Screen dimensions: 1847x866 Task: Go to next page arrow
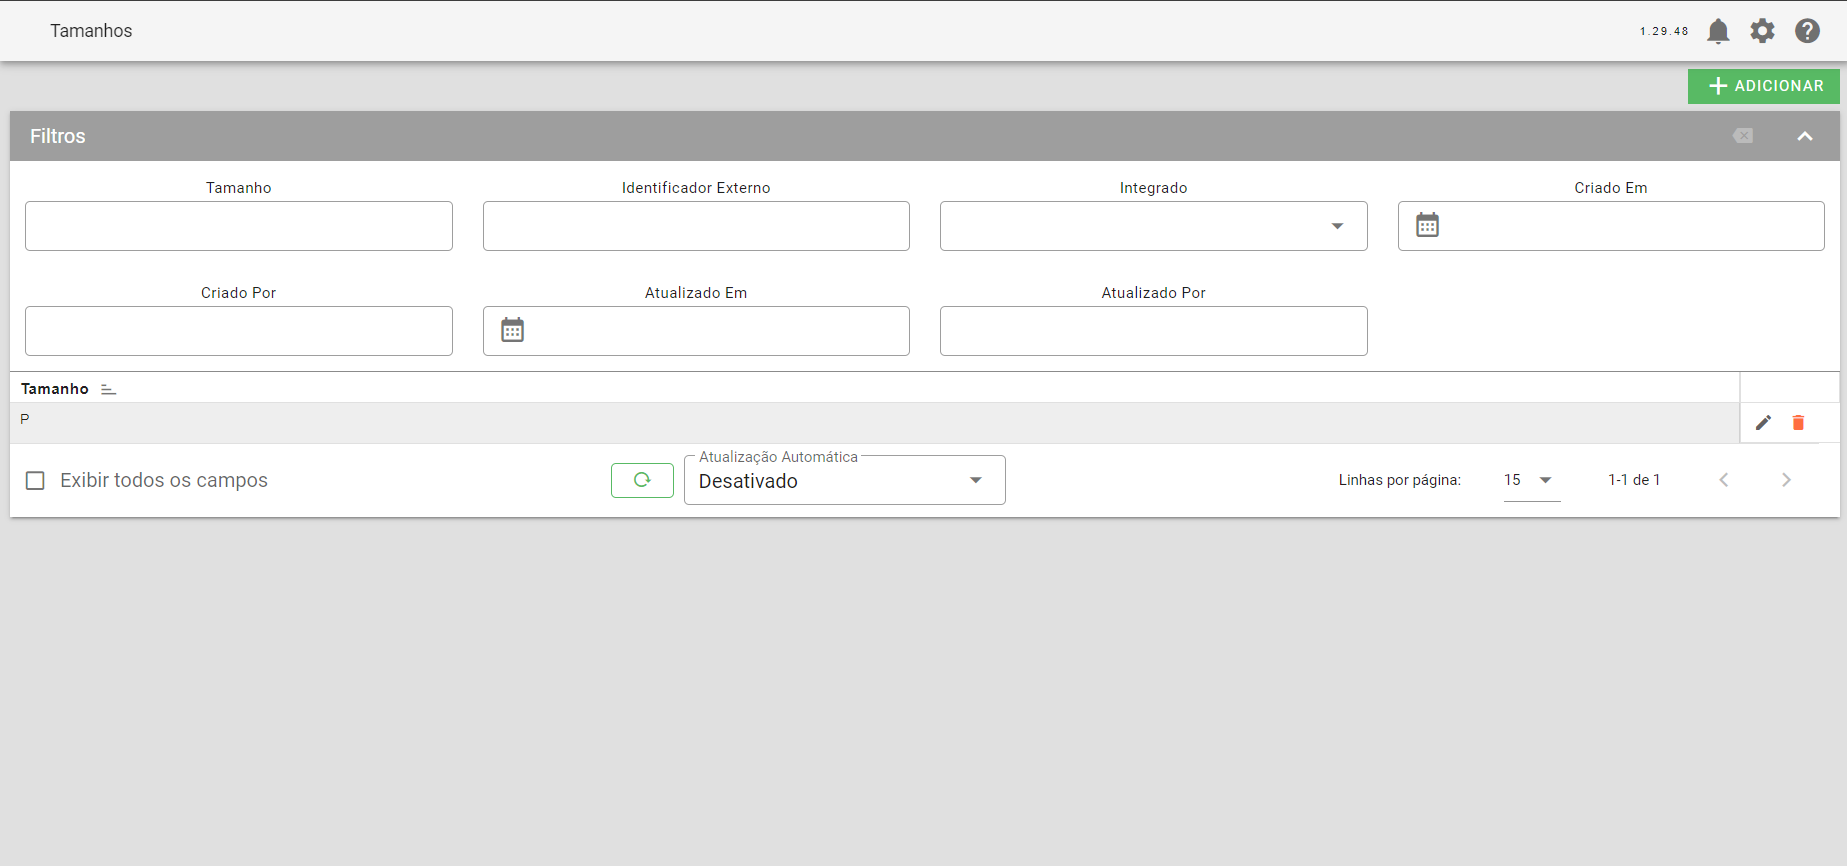1786,480
